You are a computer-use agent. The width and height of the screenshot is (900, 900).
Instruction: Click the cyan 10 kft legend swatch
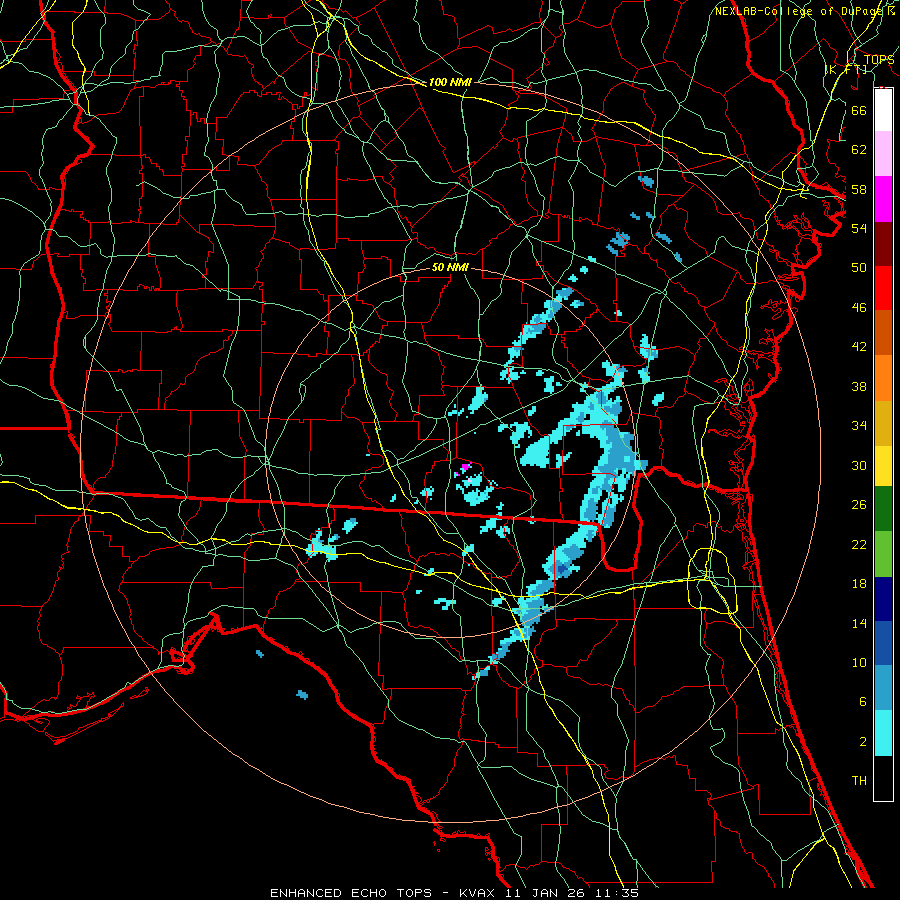[x=883, y=732]
